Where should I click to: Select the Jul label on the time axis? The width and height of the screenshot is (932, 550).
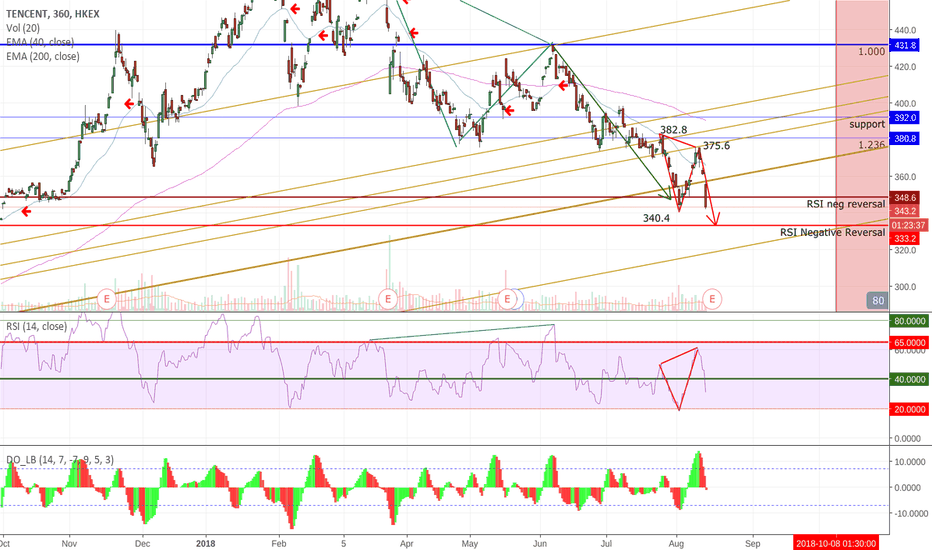point(606,543)
